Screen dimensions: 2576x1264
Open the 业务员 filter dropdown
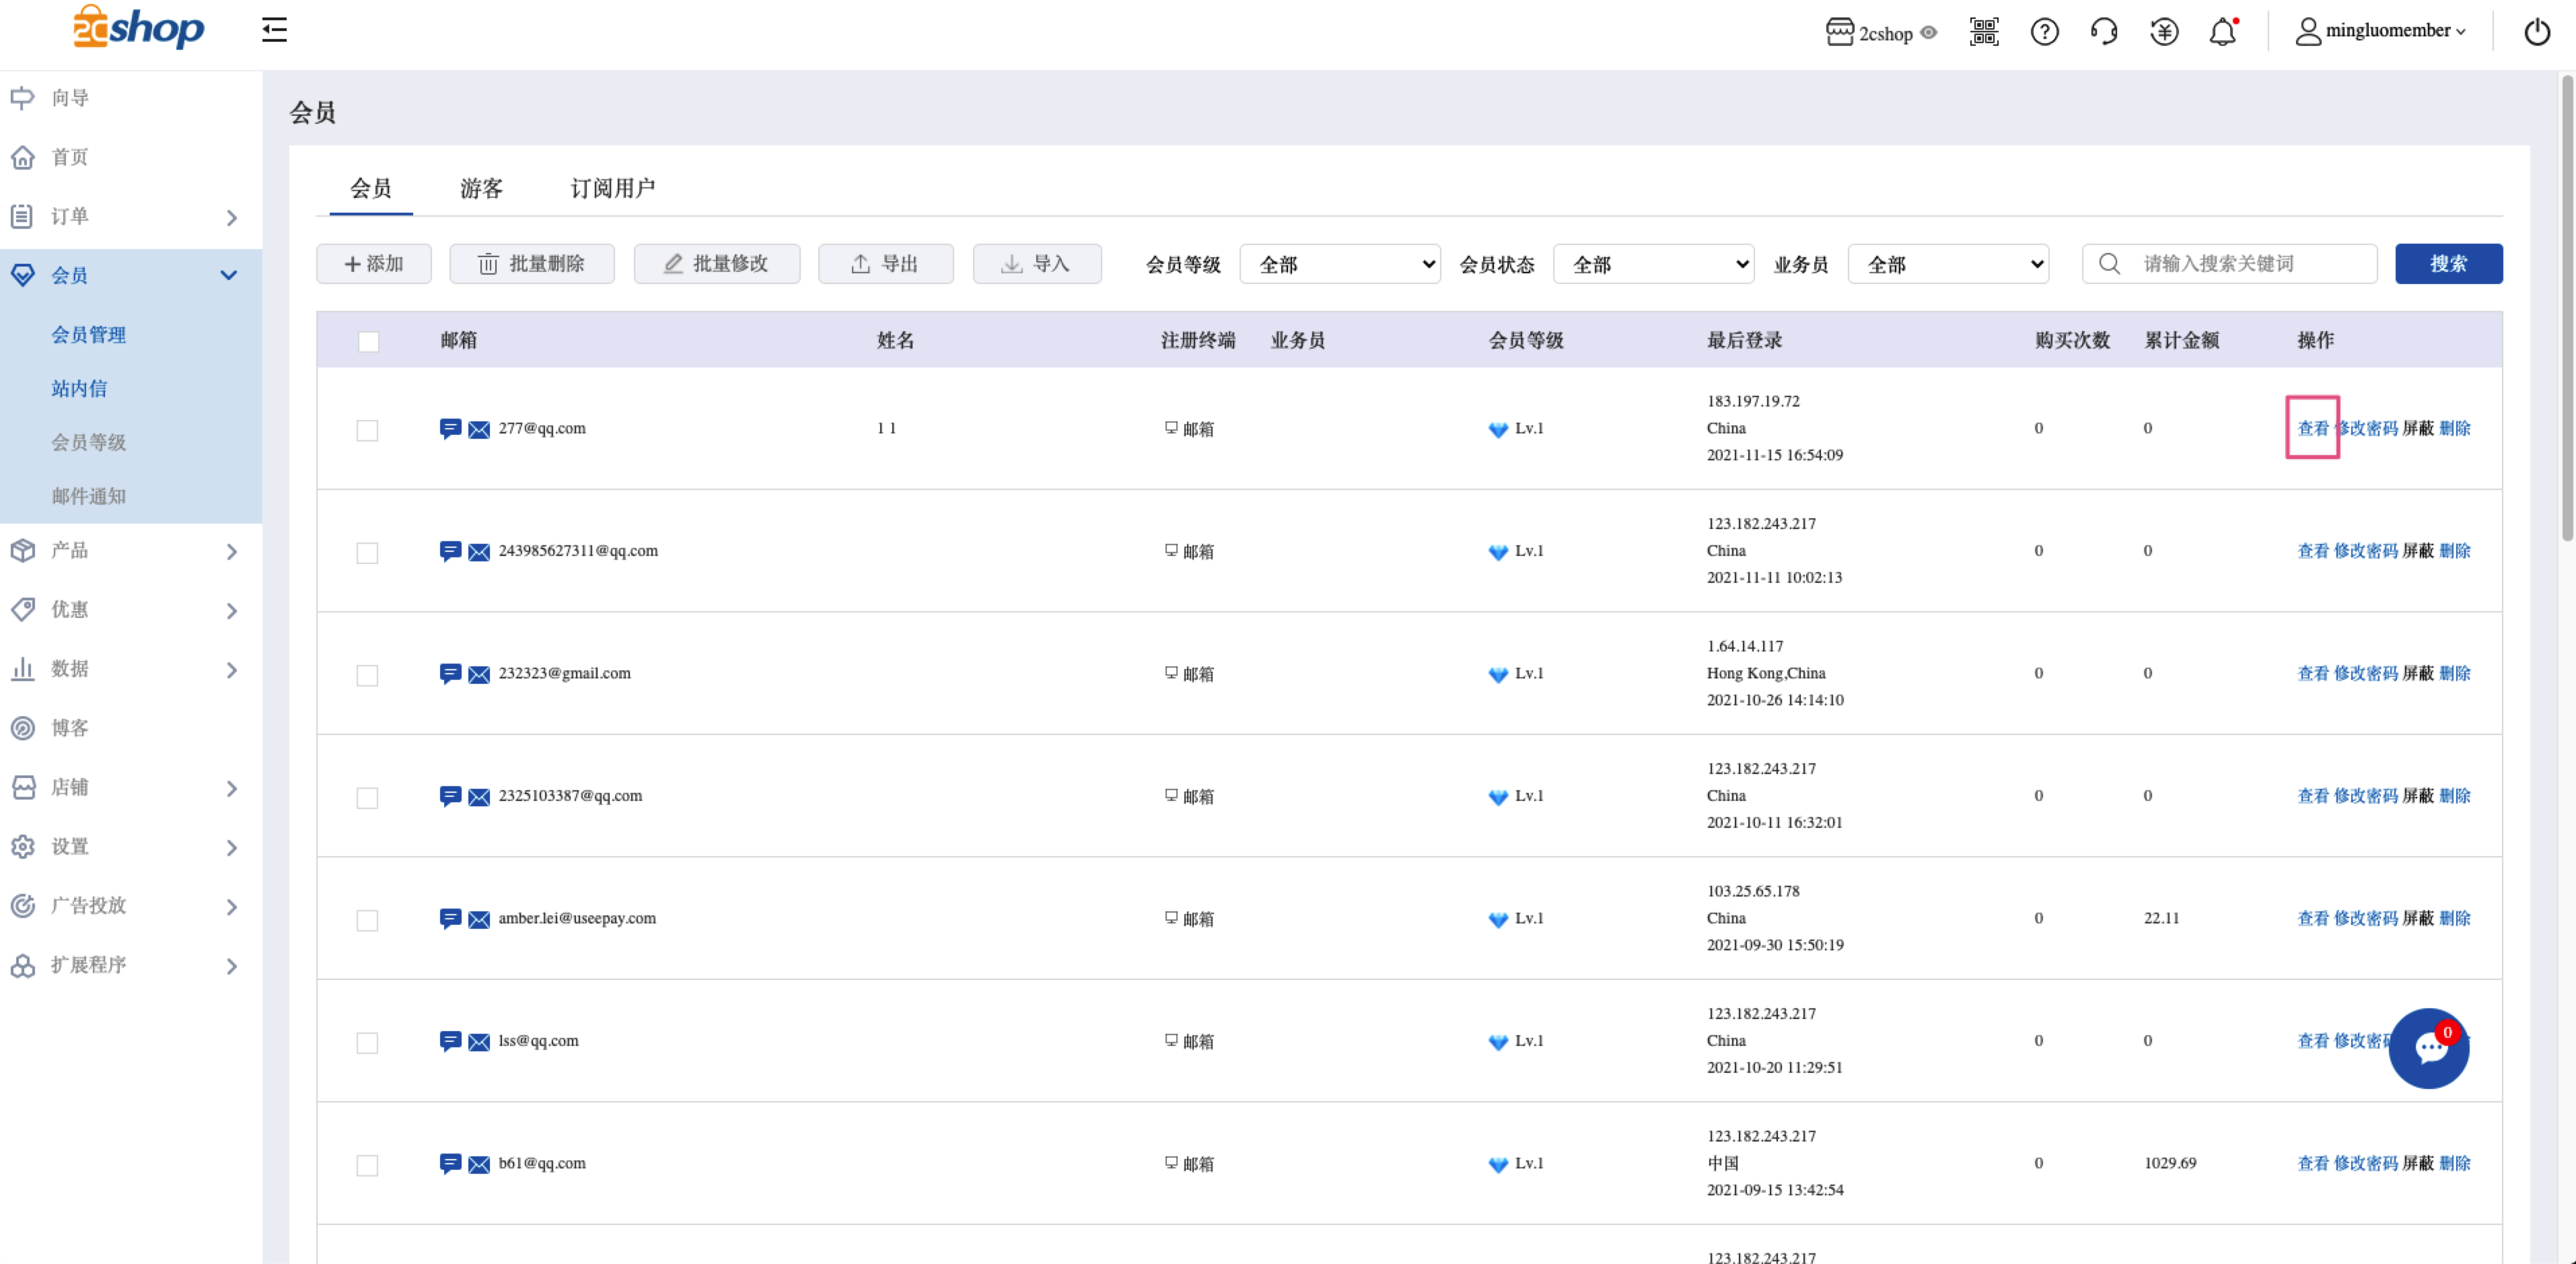(x=1948, y=264)
